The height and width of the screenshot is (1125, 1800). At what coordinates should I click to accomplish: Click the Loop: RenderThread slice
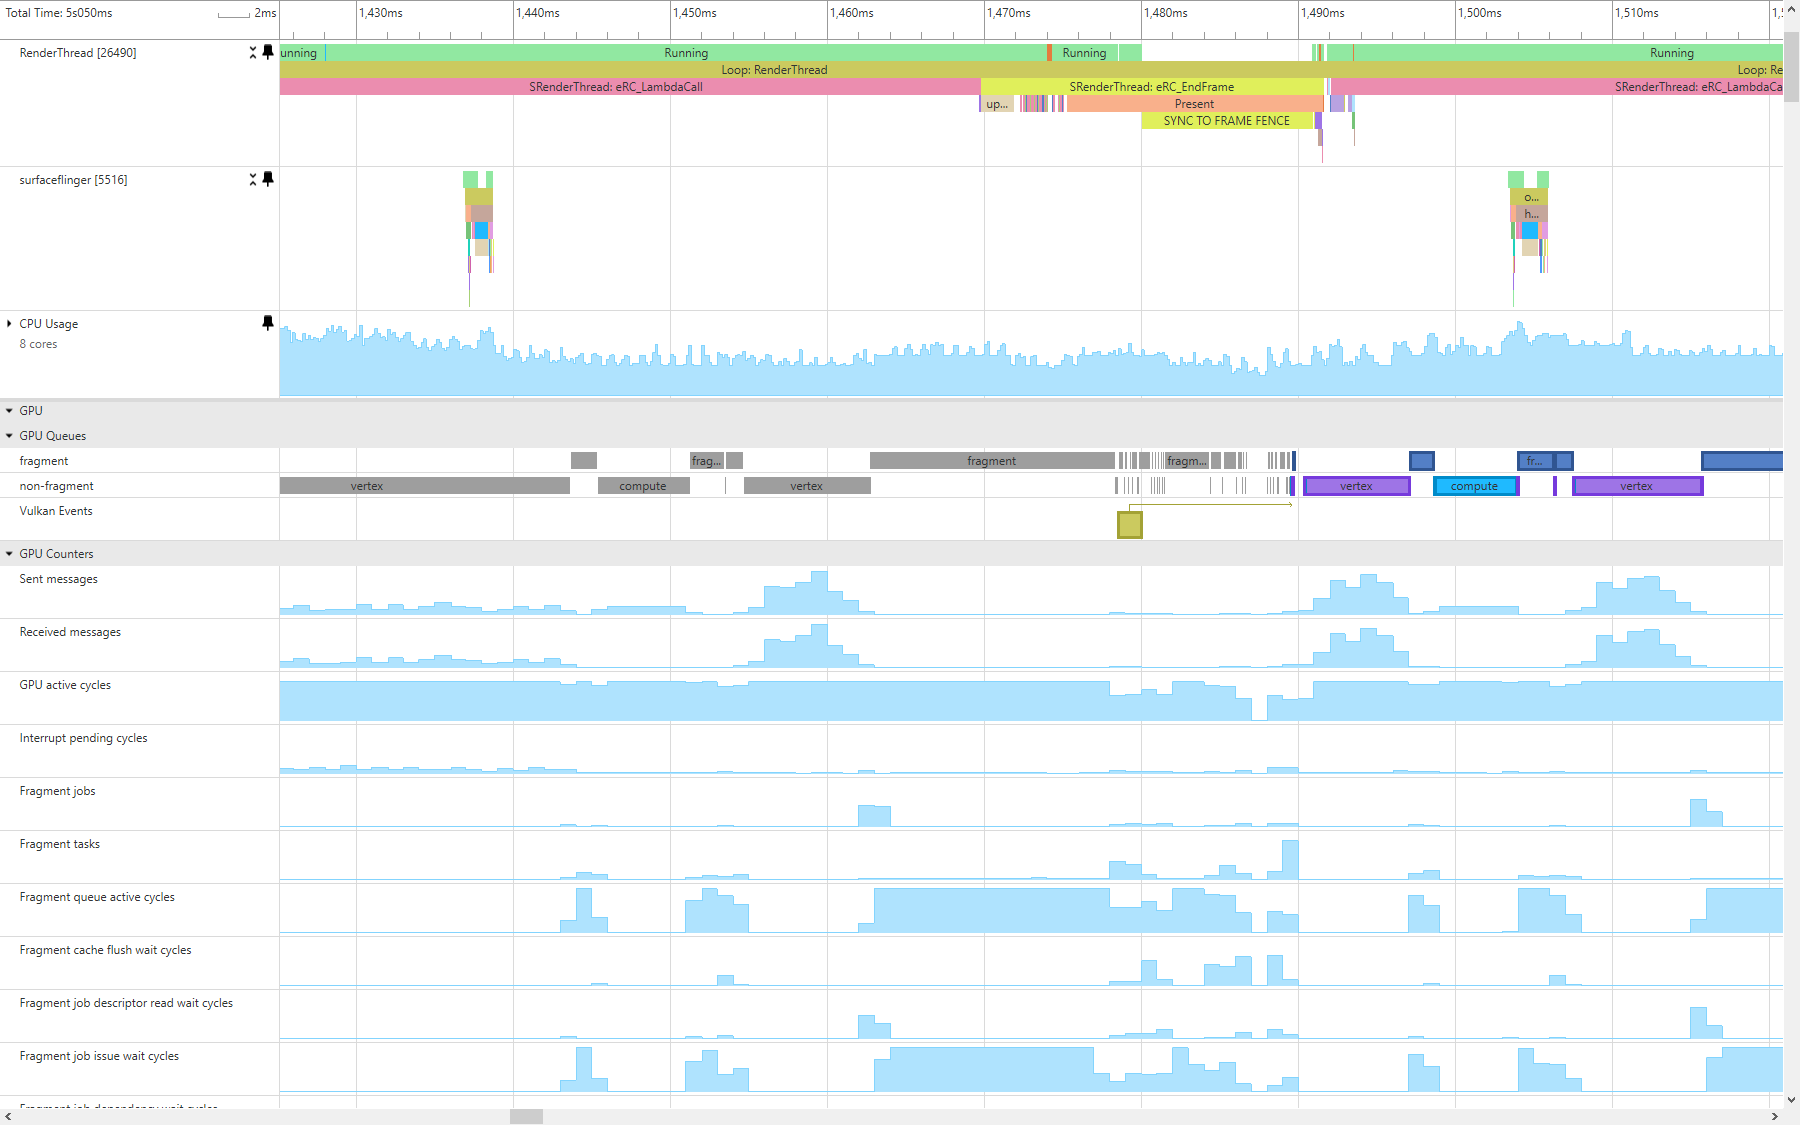click(775, 70)
